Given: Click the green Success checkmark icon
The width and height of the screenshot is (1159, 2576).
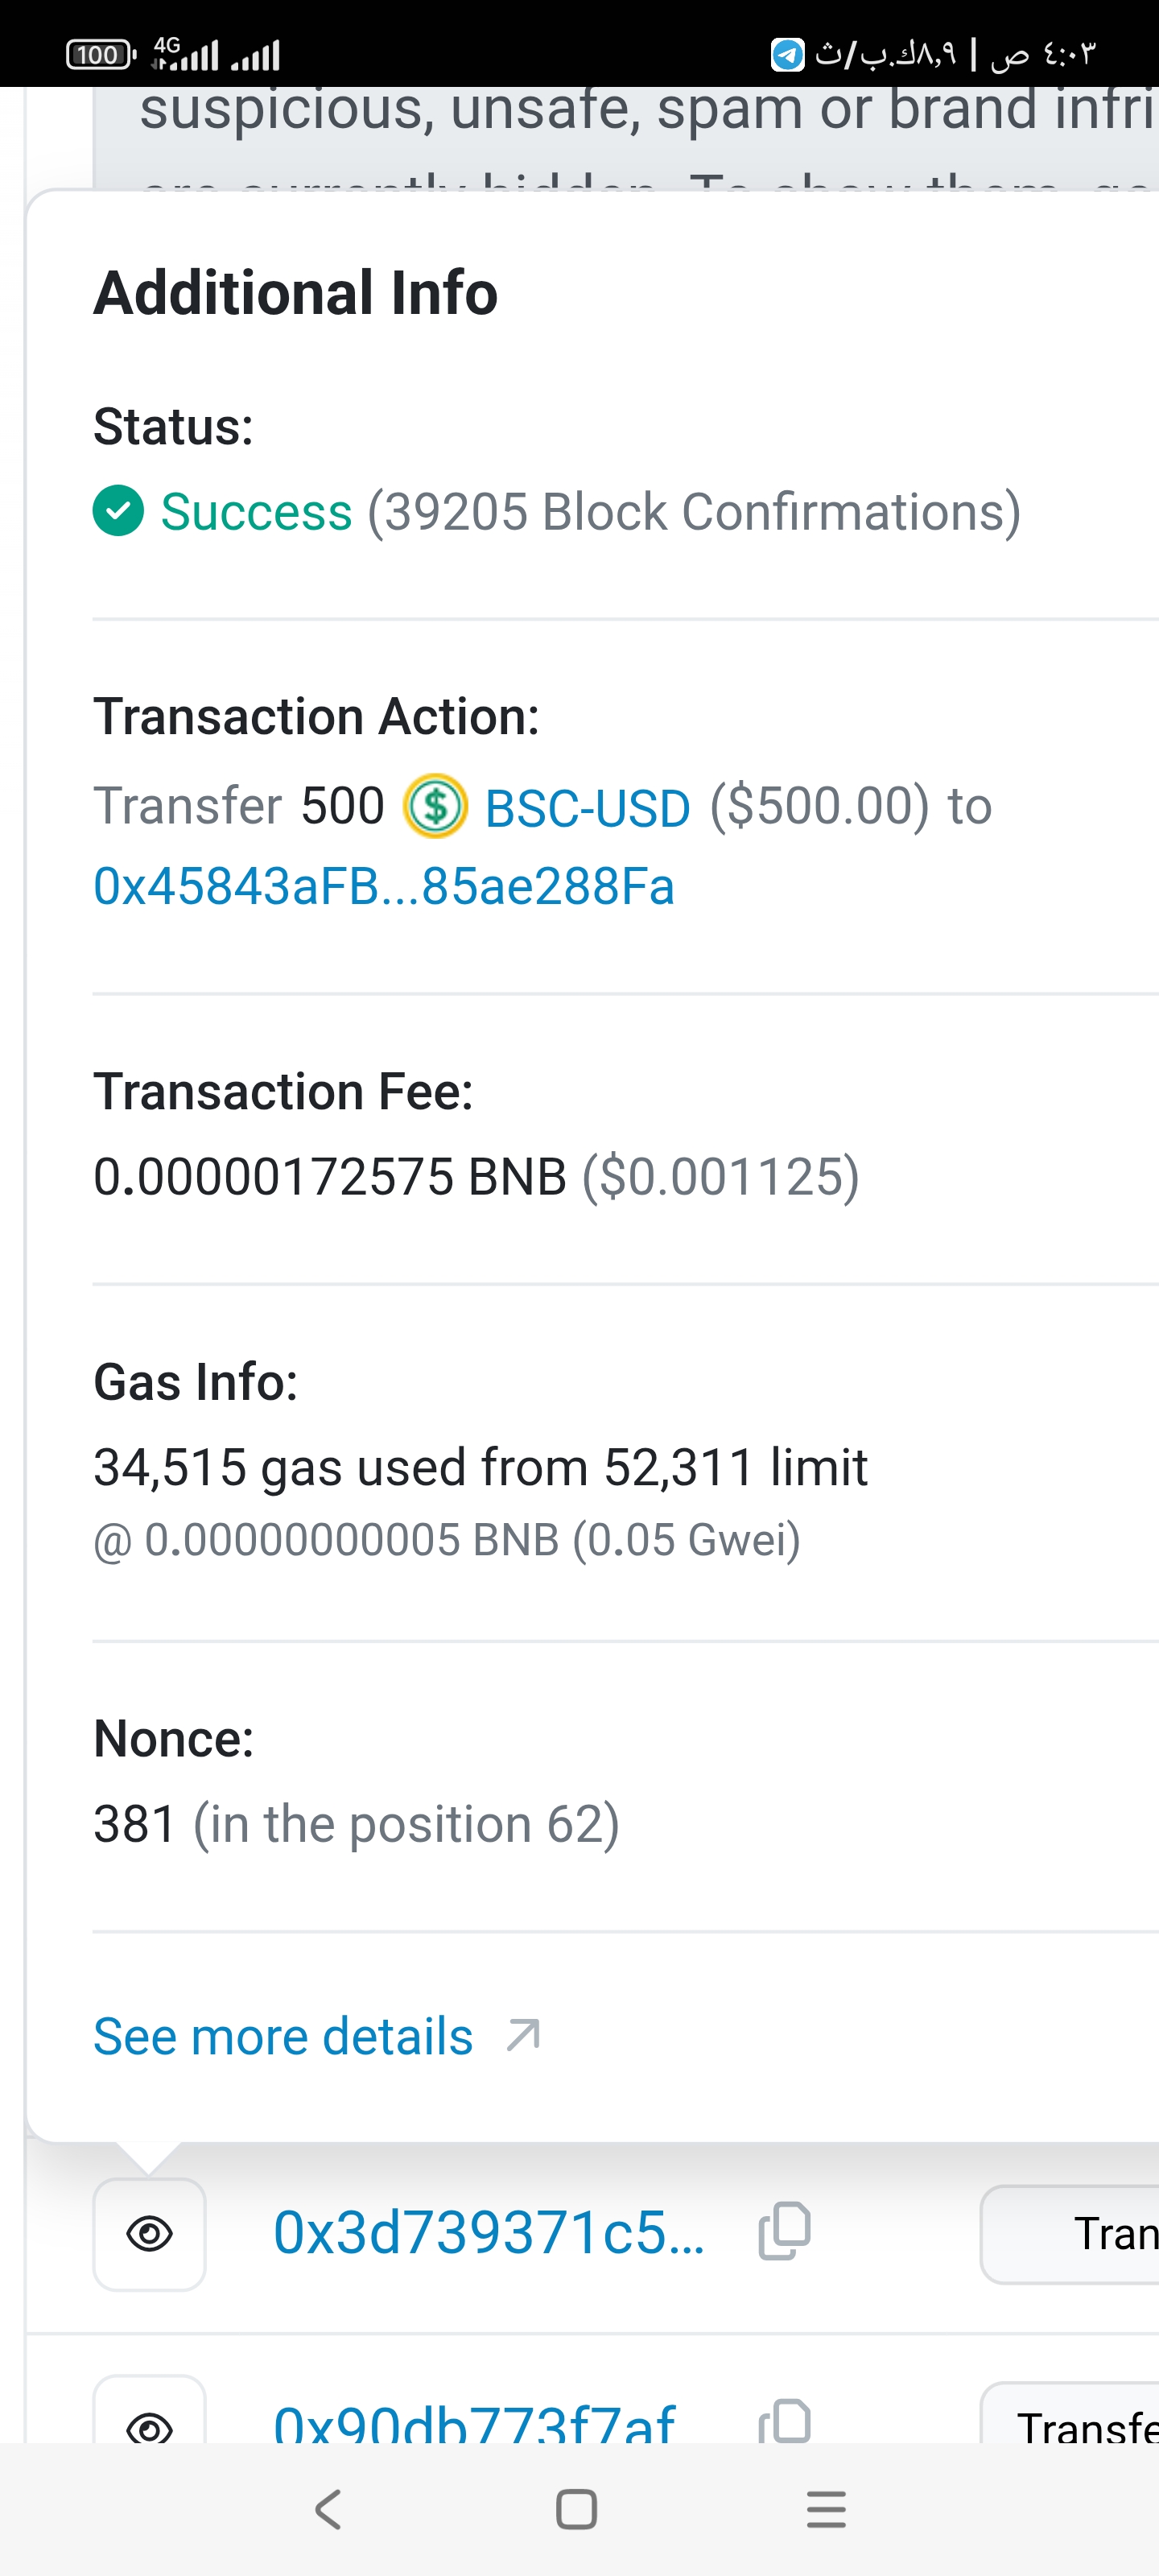Looking at the screenshot, I should 118,511.
